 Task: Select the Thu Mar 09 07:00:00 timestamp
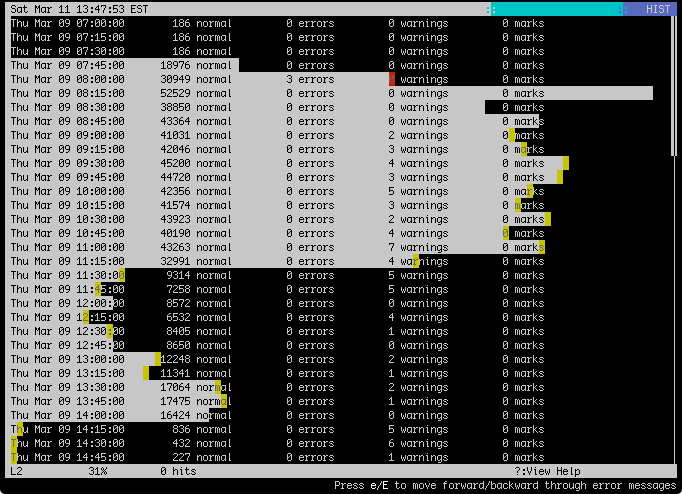(68, 23)
